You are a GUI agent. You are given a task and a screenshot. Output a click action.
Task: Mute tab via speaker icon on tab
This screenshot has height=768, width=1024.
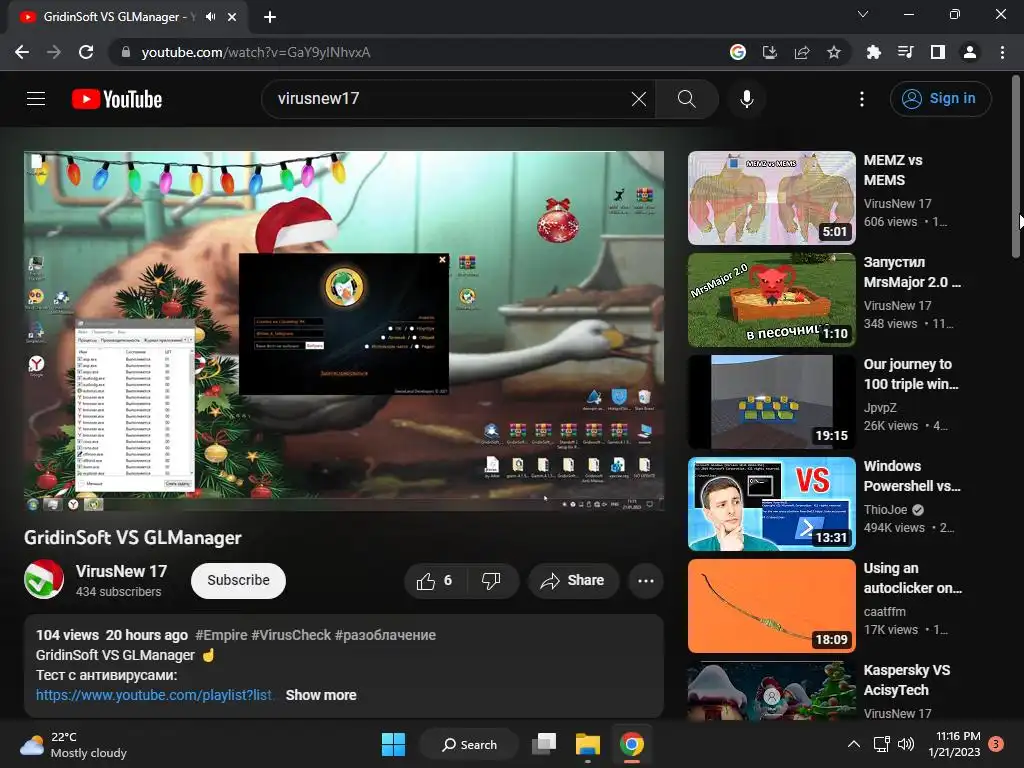(x=210, y=17)
